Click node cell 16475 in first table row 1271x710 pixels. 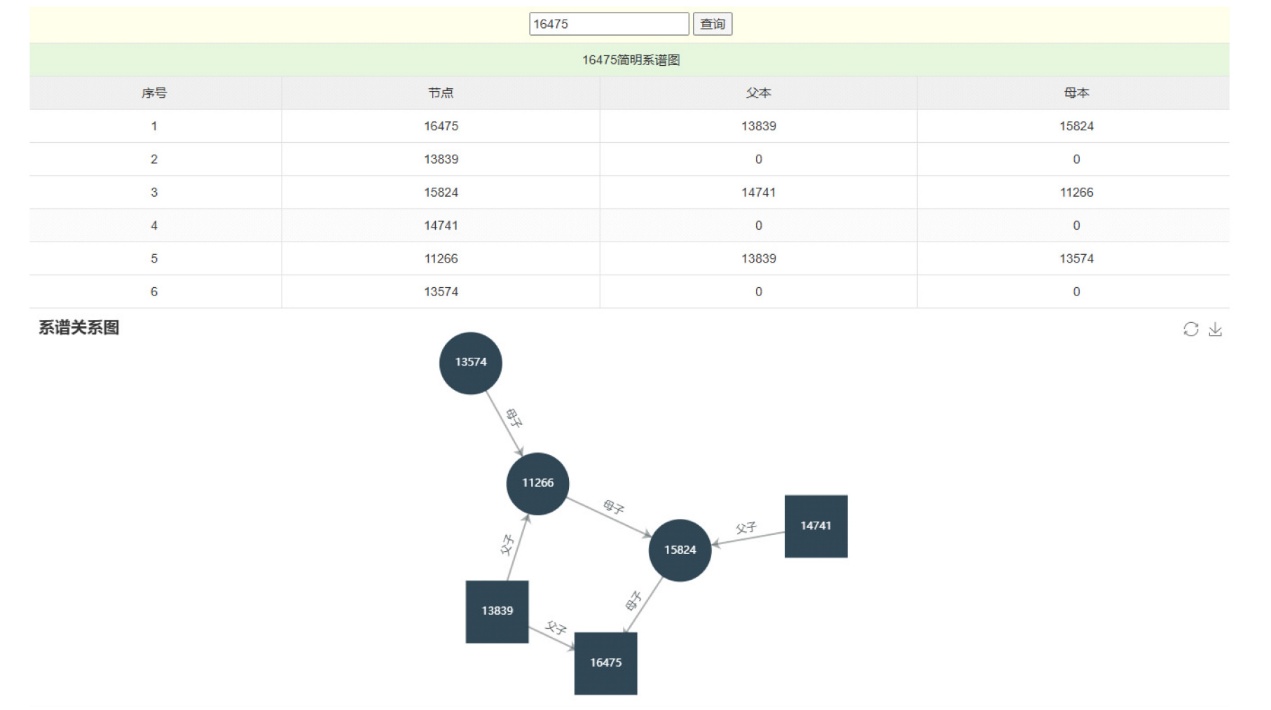(441, 126)
